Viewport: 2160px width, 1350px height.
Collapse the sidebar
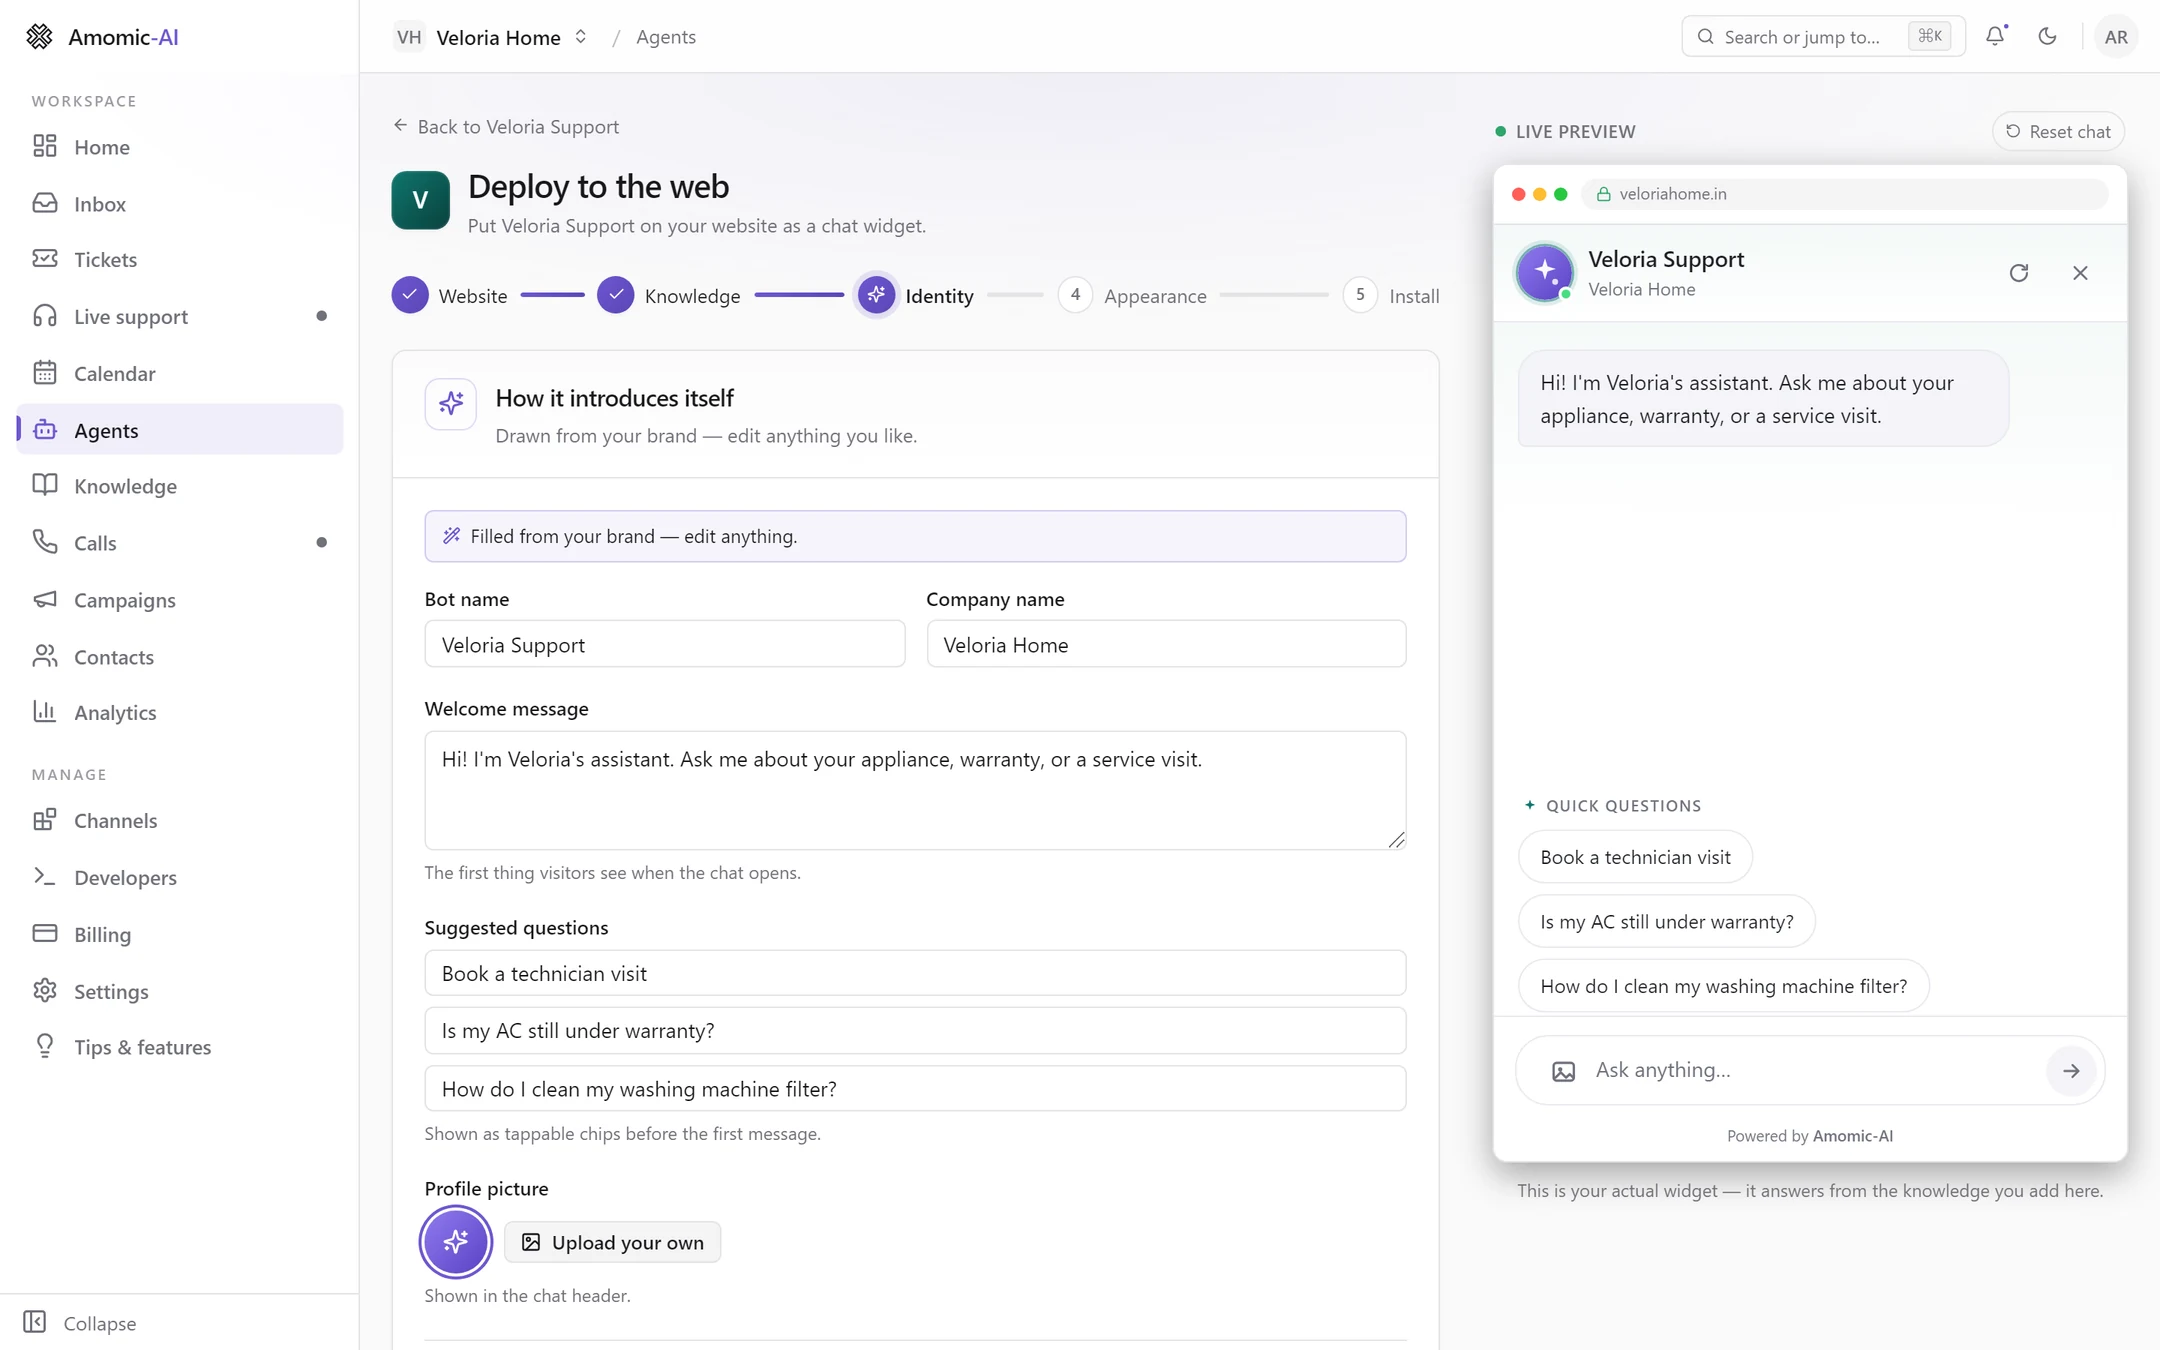coord(80,1322)
